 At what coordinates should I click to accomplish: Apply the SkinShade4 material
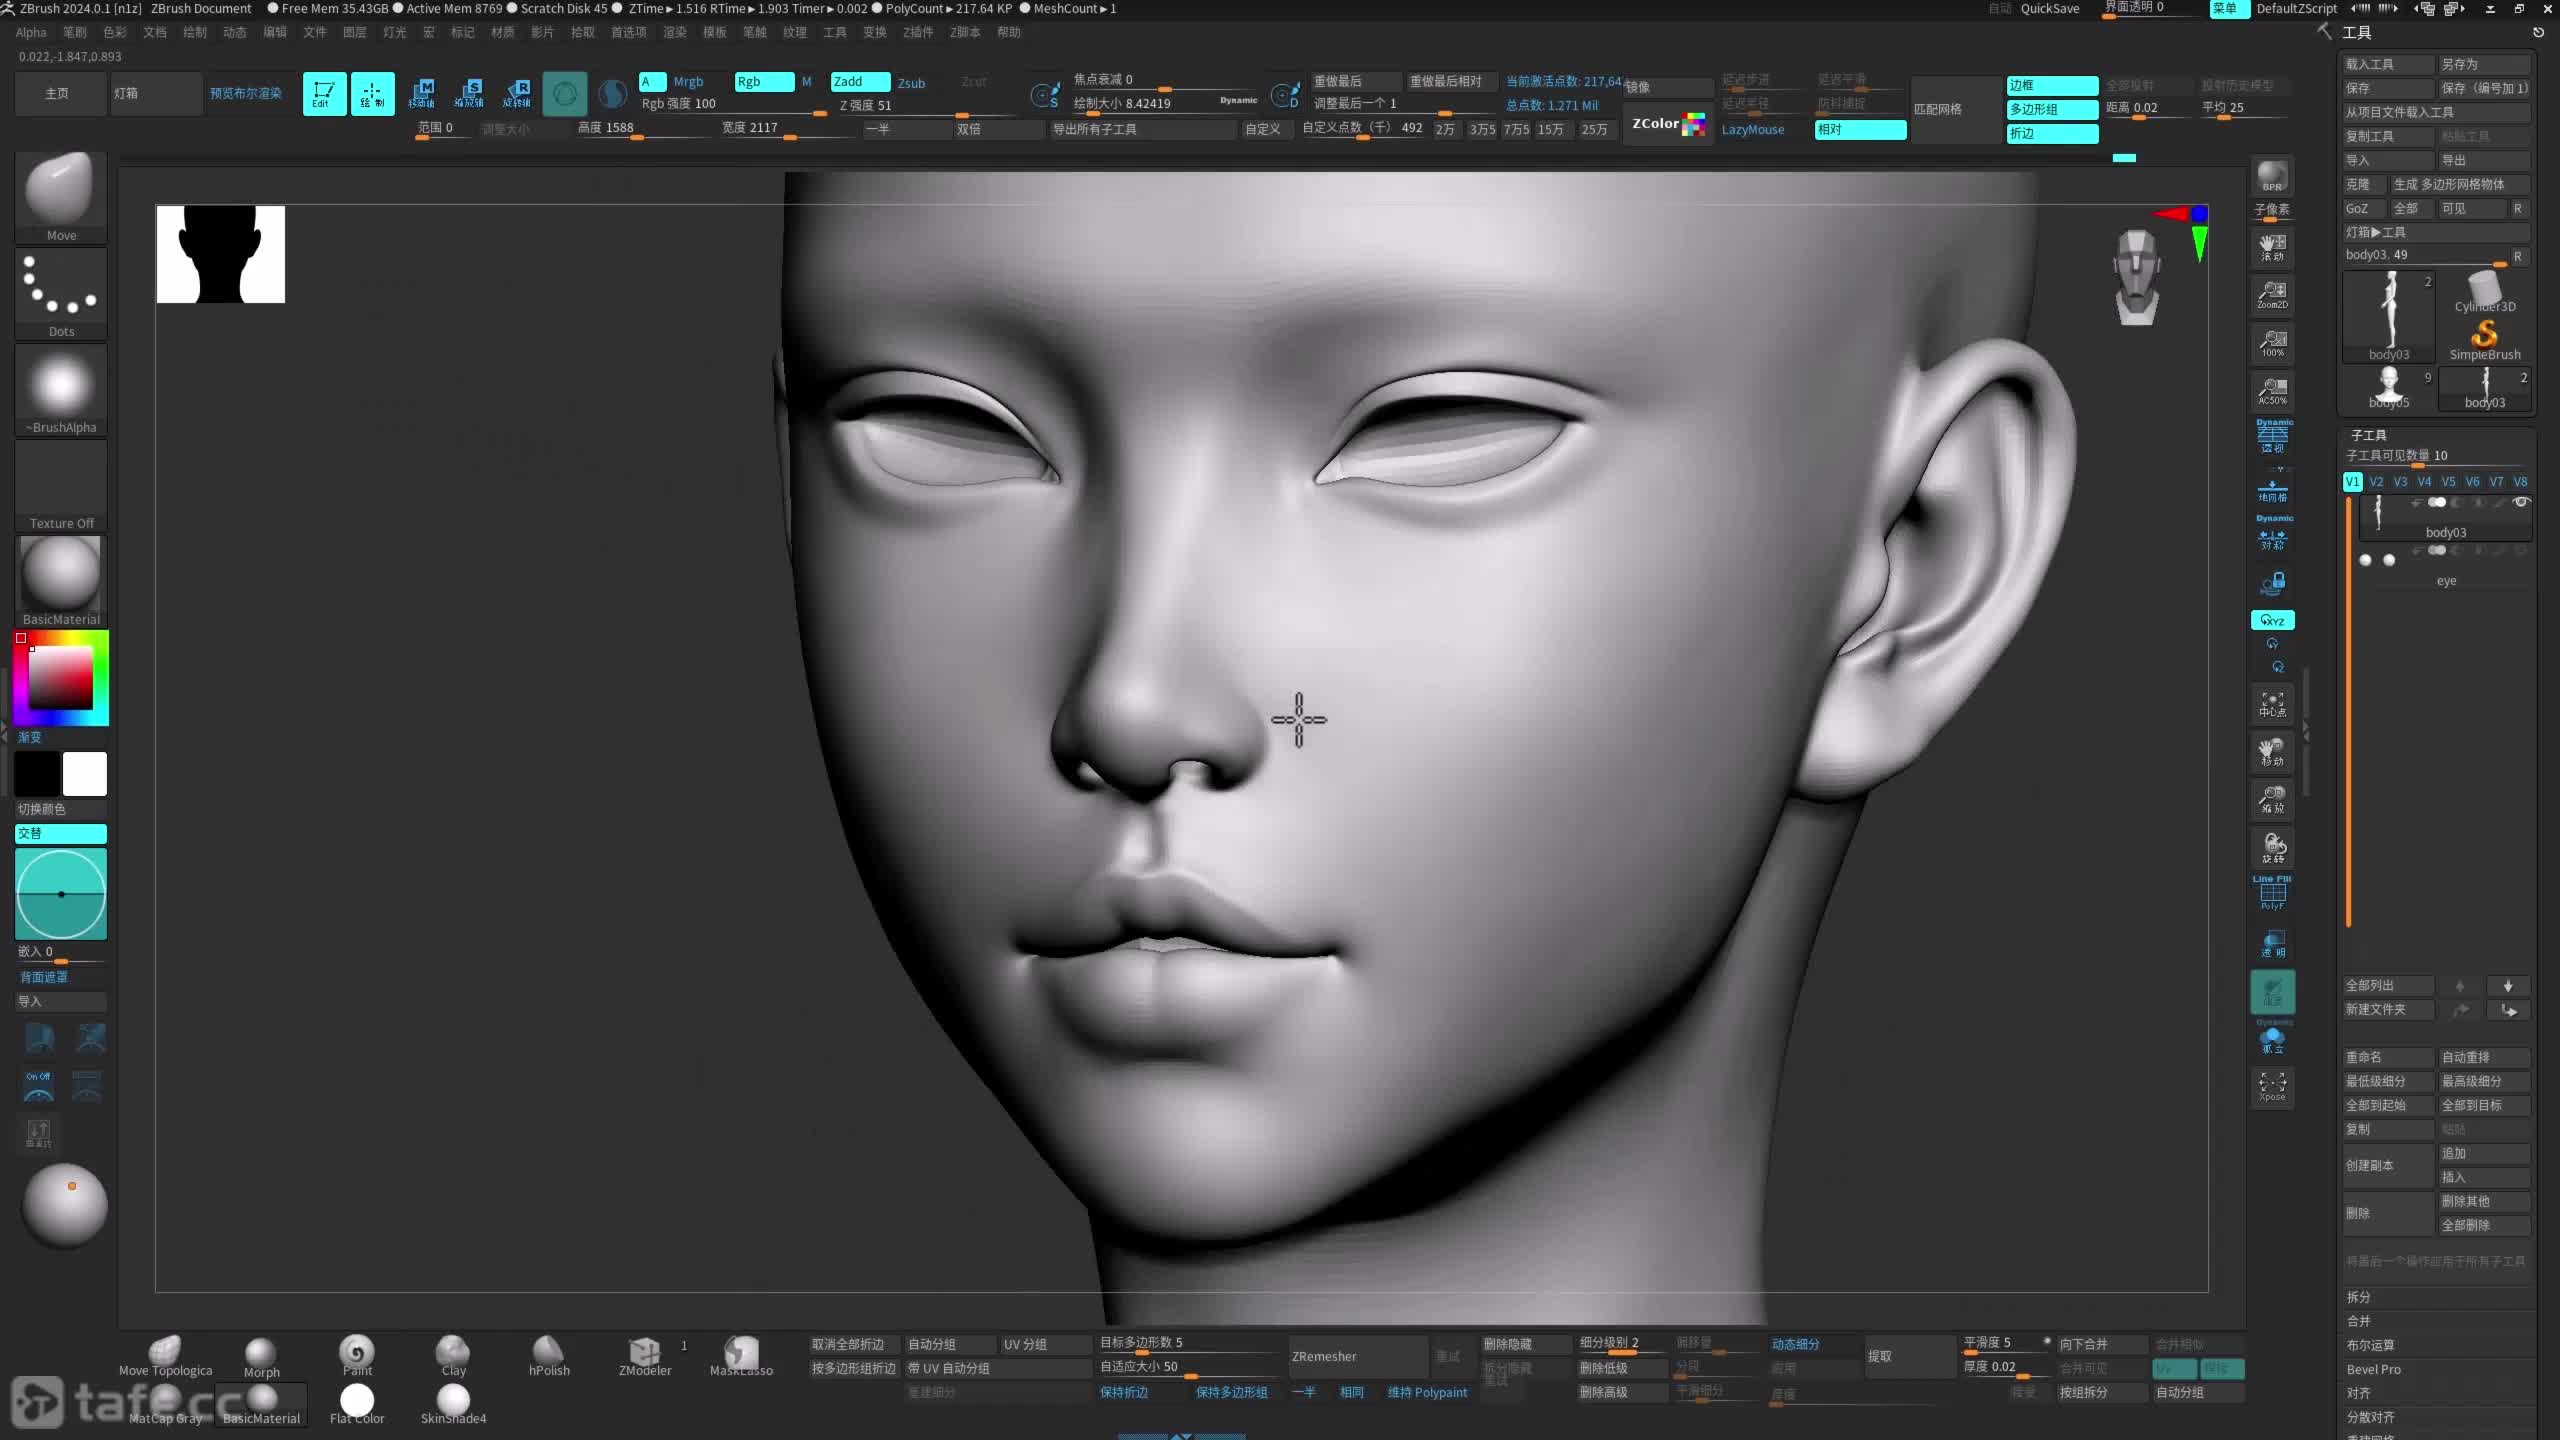[453, 1404]
